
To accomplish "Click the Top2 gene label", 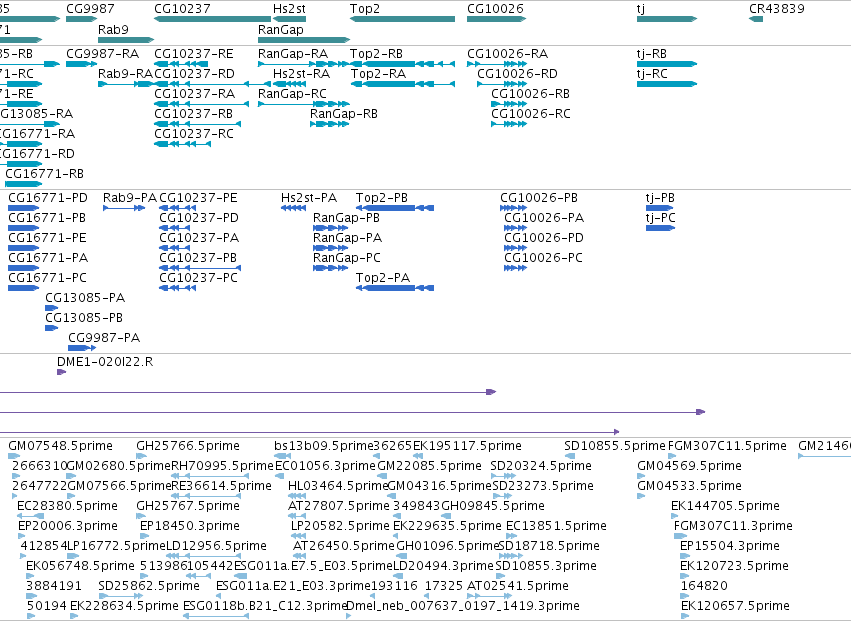I will (x=365, y=9).
